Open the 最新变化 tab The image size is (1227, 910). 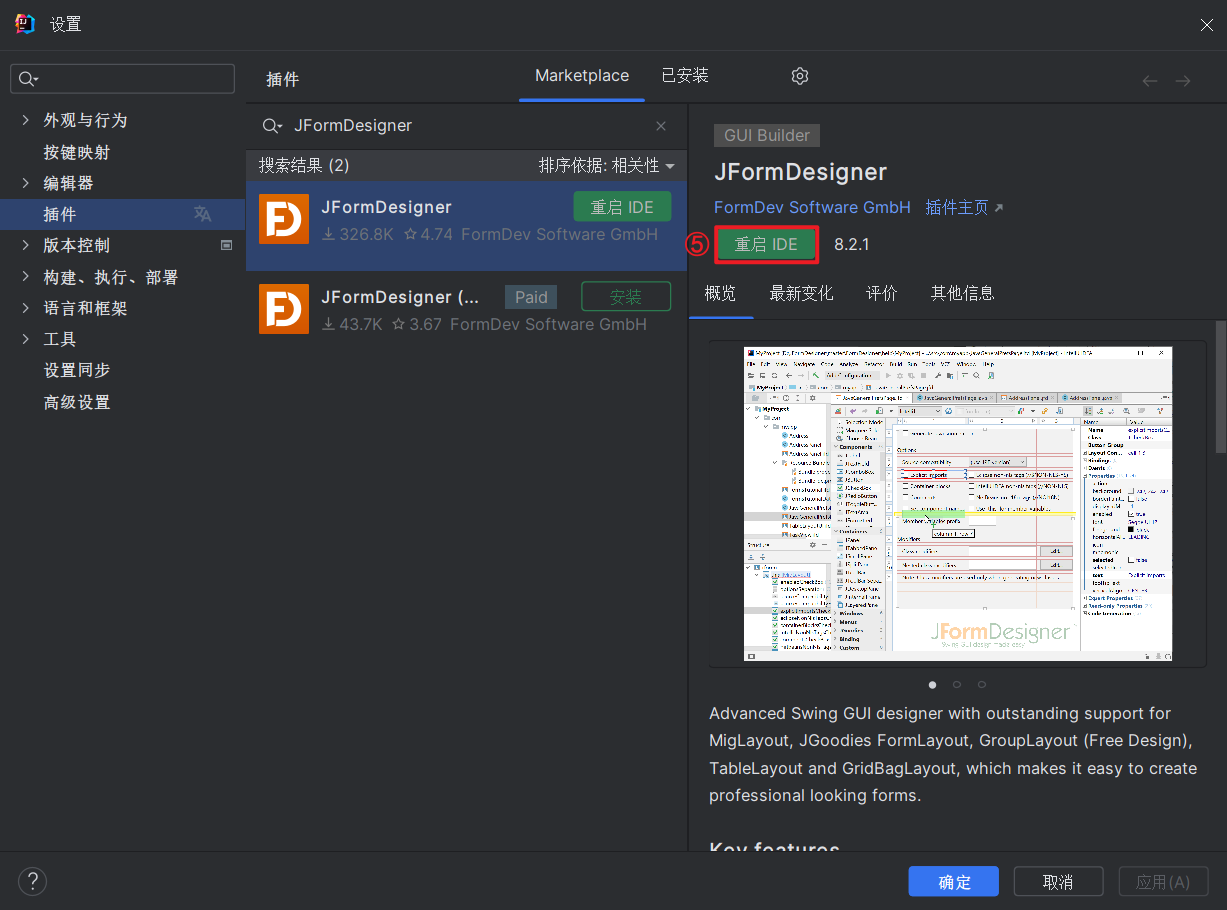801,293
